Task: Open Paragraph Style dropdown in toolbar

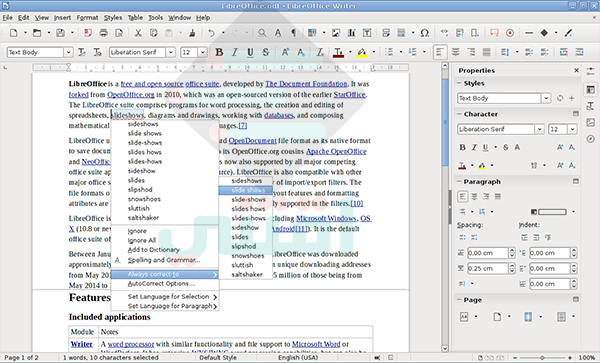Action: [68, 52]
